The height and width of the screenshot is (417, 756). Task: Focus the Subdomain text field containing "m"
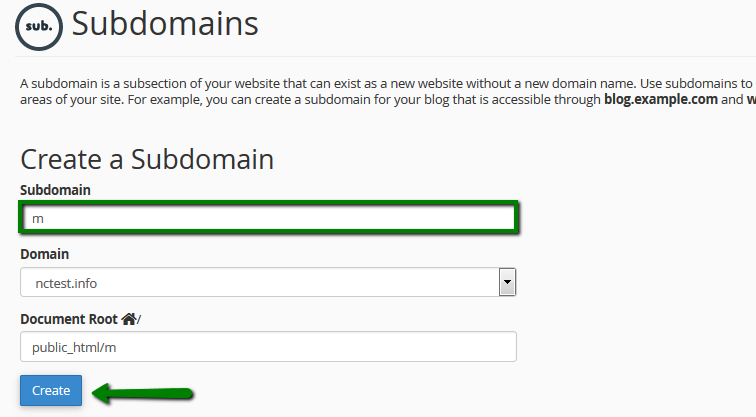pyautogui.click(x=269, y=218)
